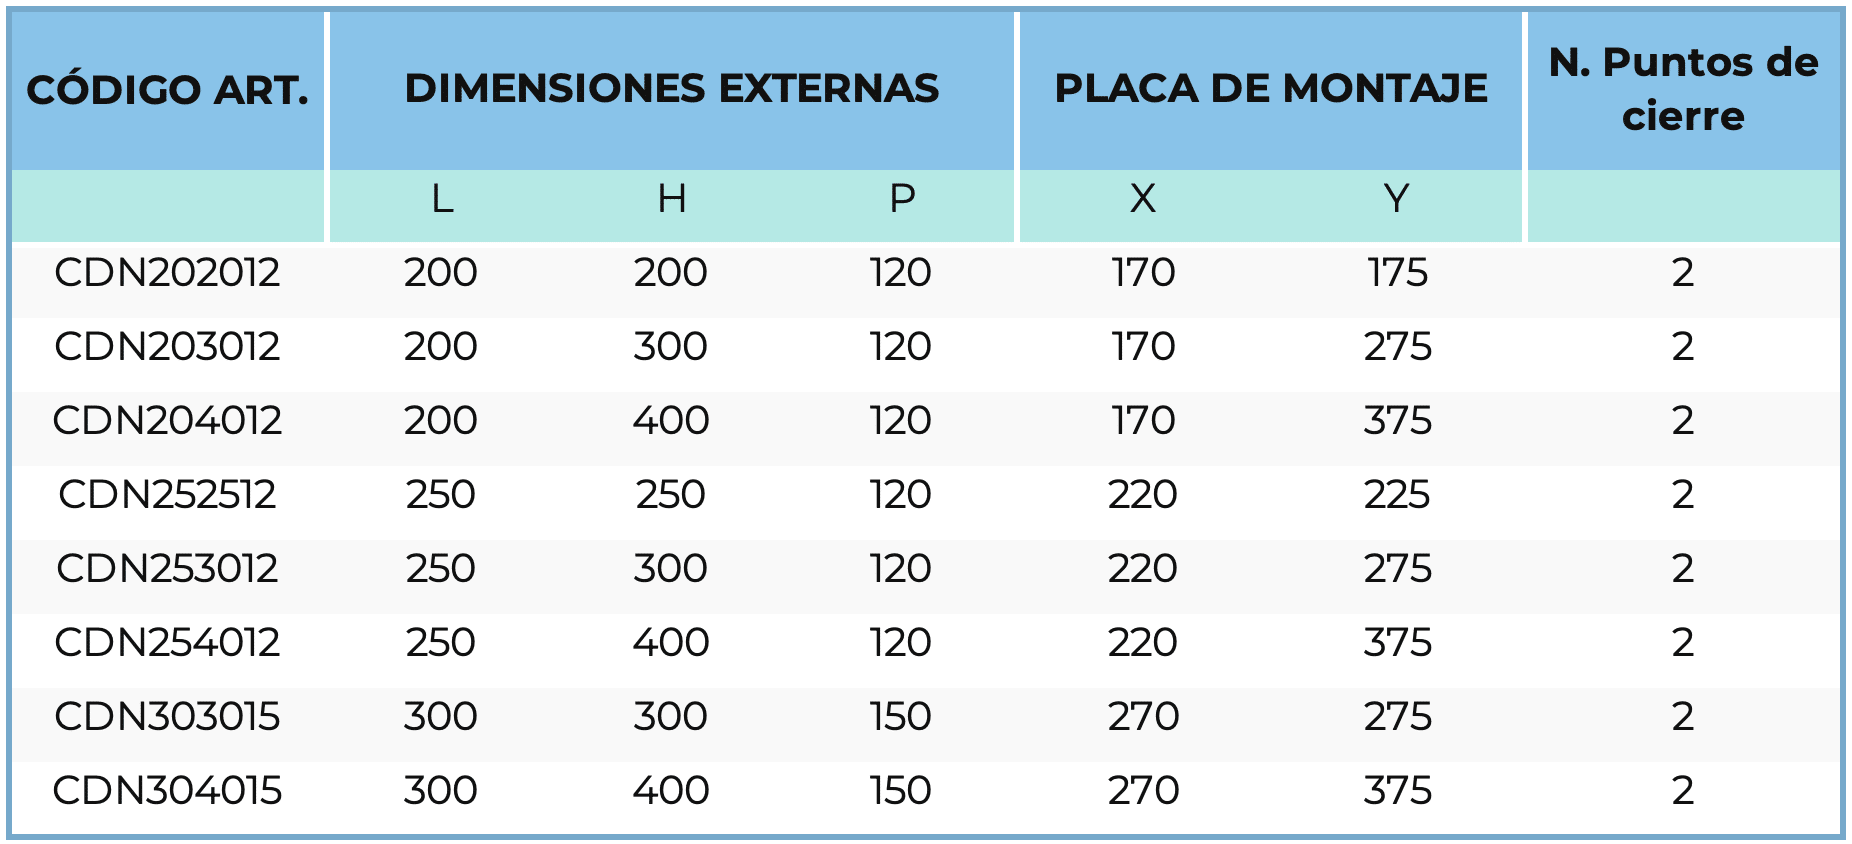1852x844 pixels.
Task: Select the CDN304015 code cell
Action: pyautogui.click(x=167, y=791)
